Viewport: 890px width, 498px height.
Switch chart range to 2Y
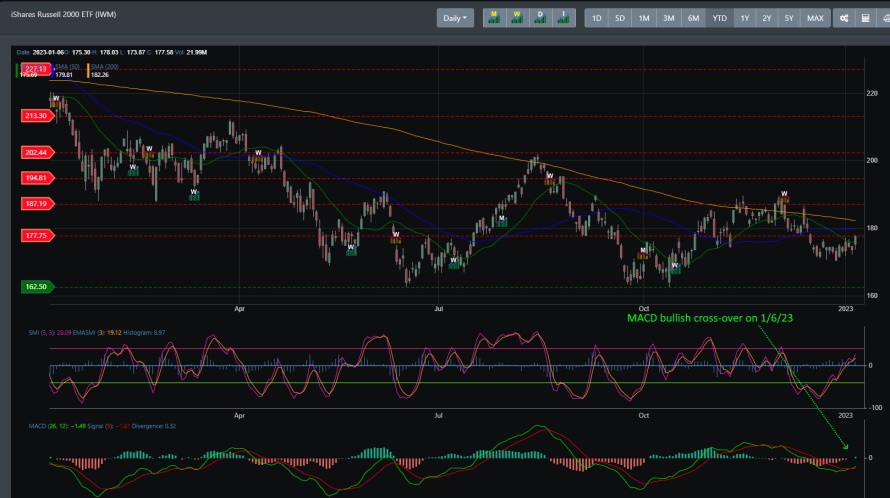pyautogui.click(x=767, y=18)
